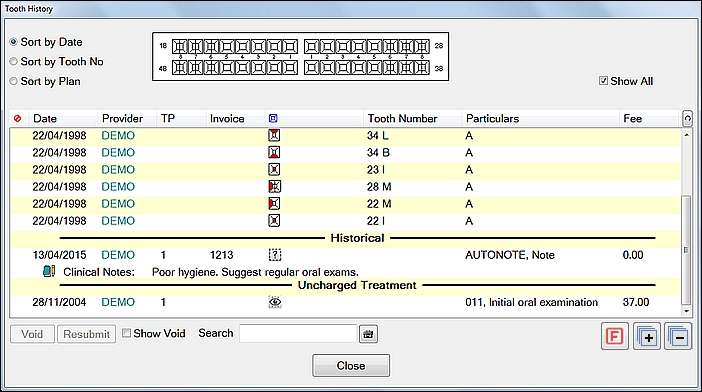Image resolution: width=702 pixels, height=392 pixels.
Task: Click AUTONOTE, Note particulars text
Action: (x=510, y=255)
